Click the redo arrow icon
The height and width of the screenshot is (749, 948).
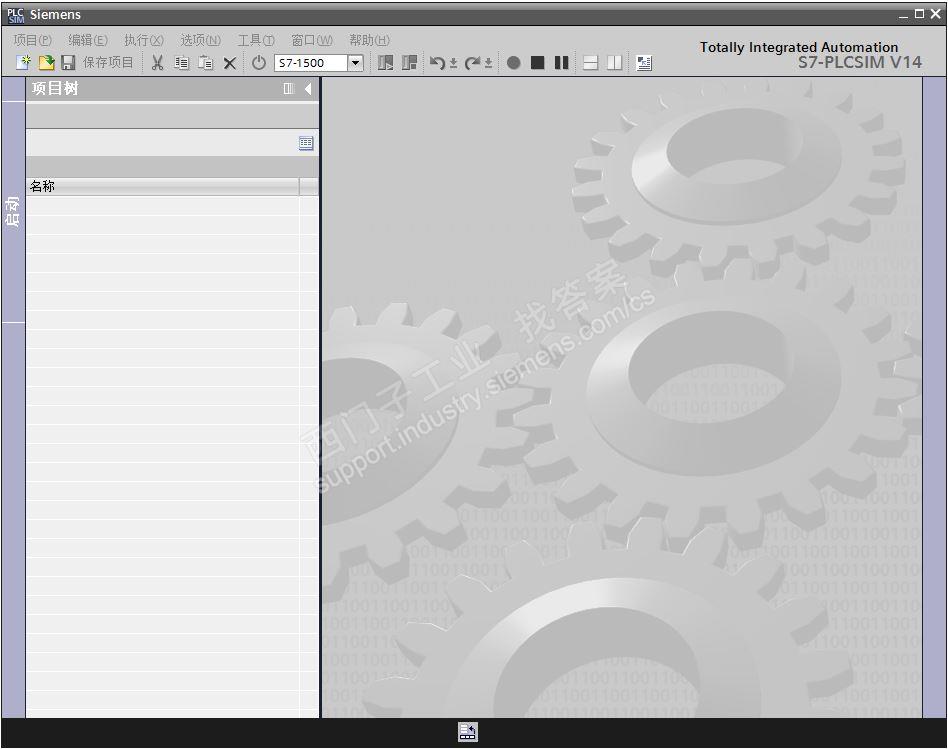tap(472, 63)
